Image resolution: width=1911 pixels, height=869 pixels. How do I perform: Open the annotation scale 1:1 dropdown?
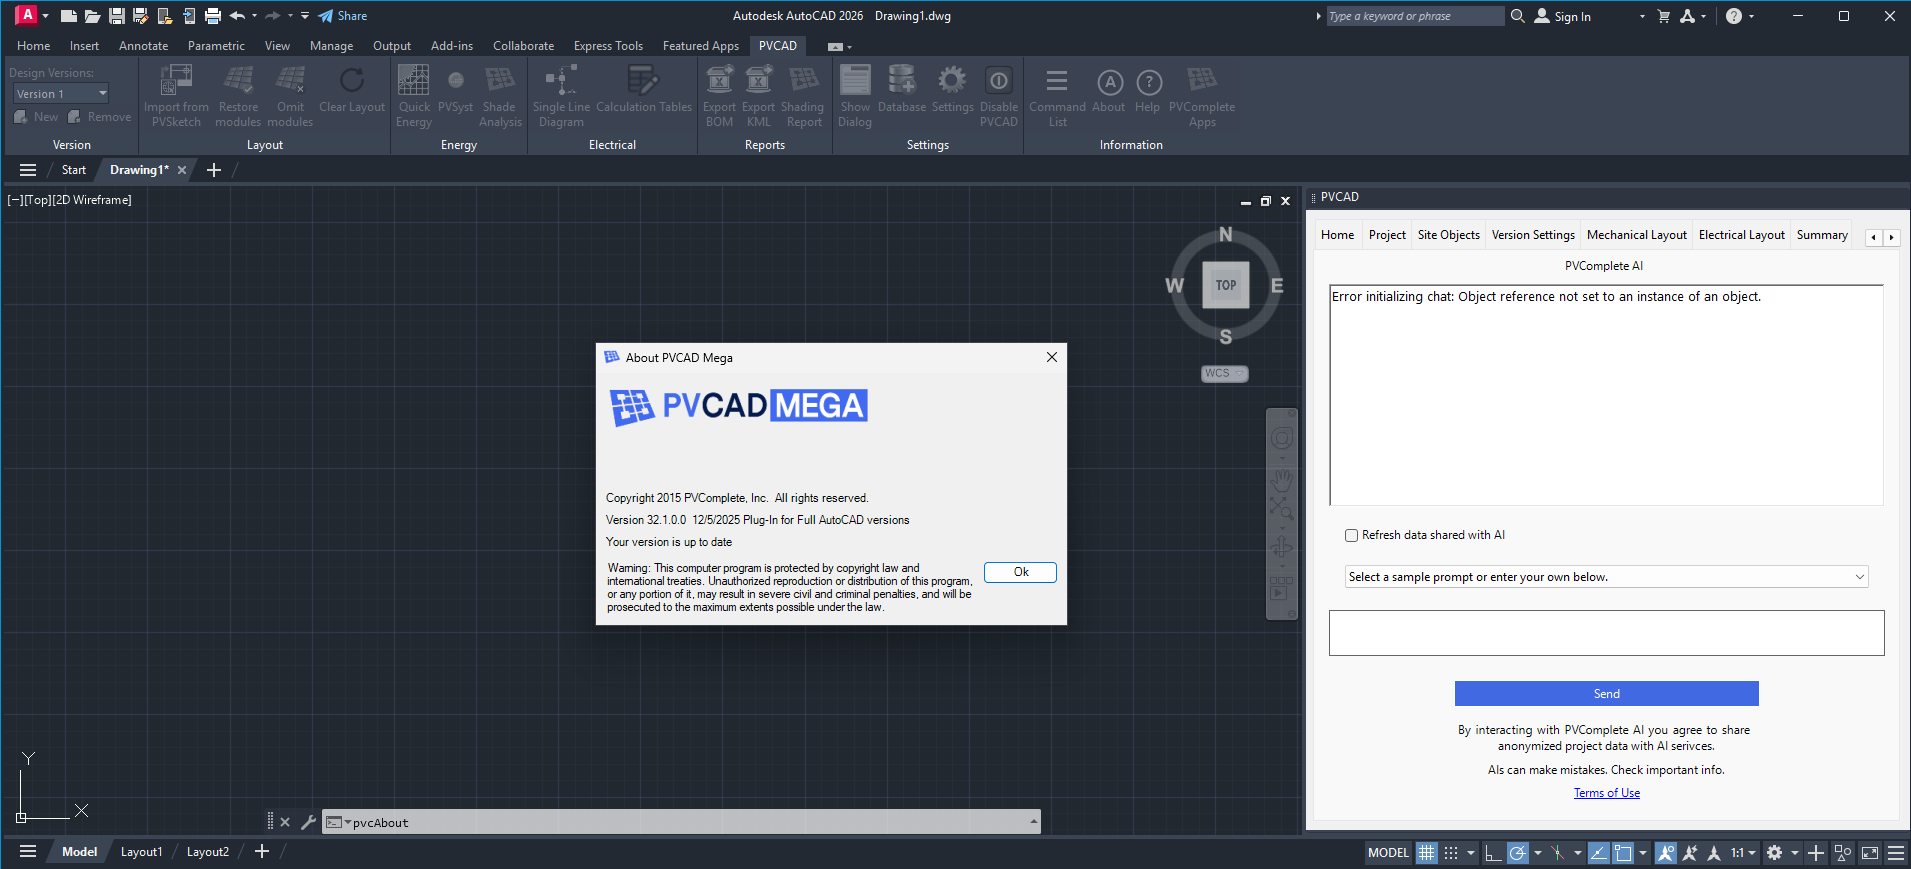coord(1743,853)
